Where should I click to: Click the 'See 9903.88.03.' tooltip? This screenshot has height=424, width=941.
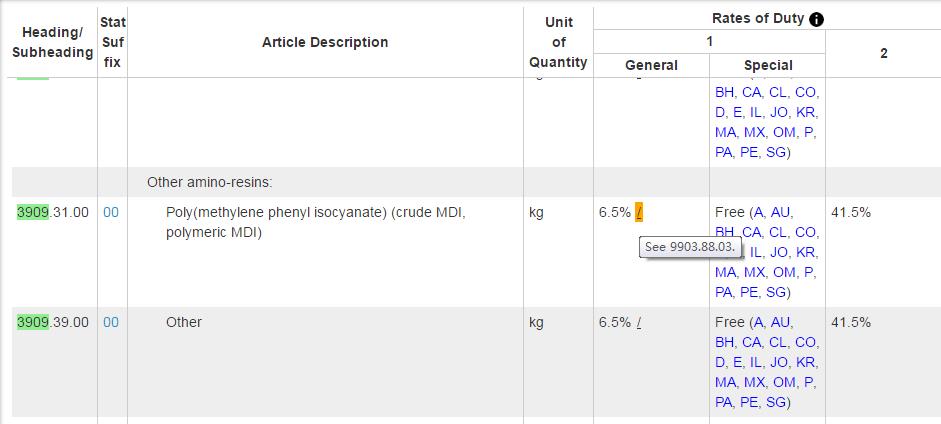(x=690, y=247)
